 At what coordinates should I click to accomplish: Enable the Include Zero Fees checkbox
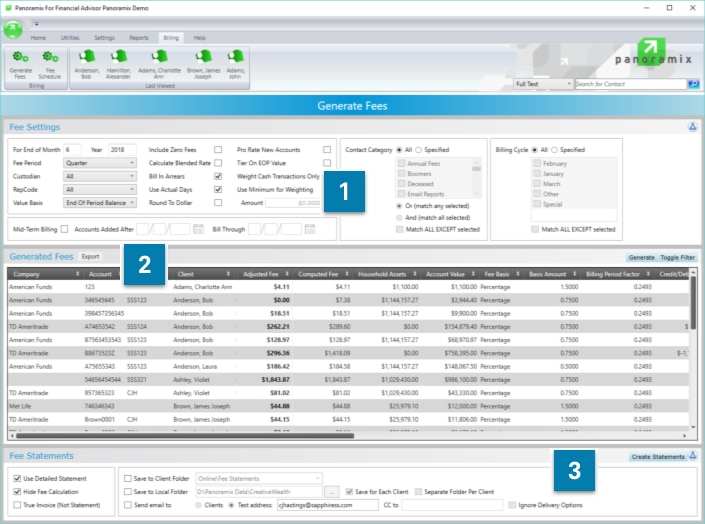pos(218,150)
